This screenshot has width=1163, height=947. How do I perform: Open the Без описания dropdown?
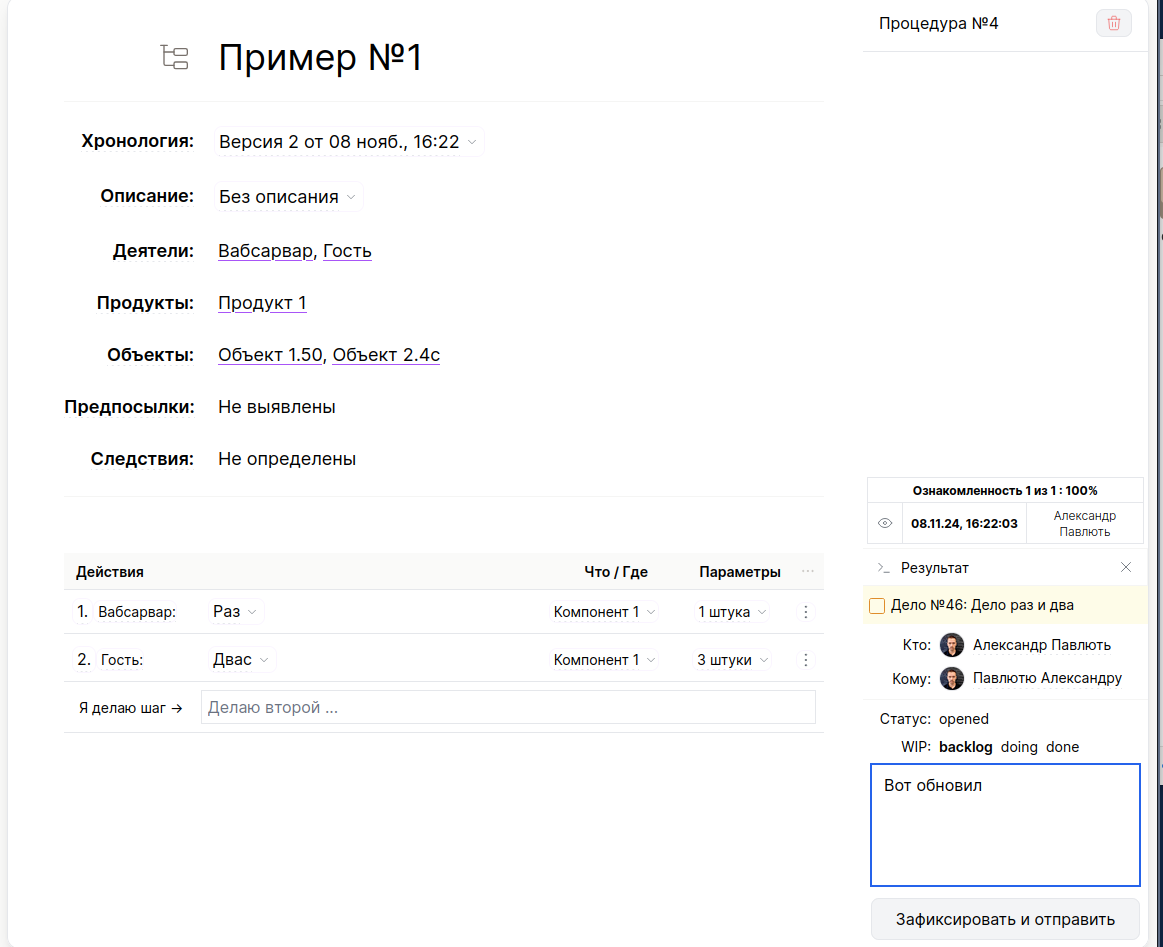[x=289, y=197]
